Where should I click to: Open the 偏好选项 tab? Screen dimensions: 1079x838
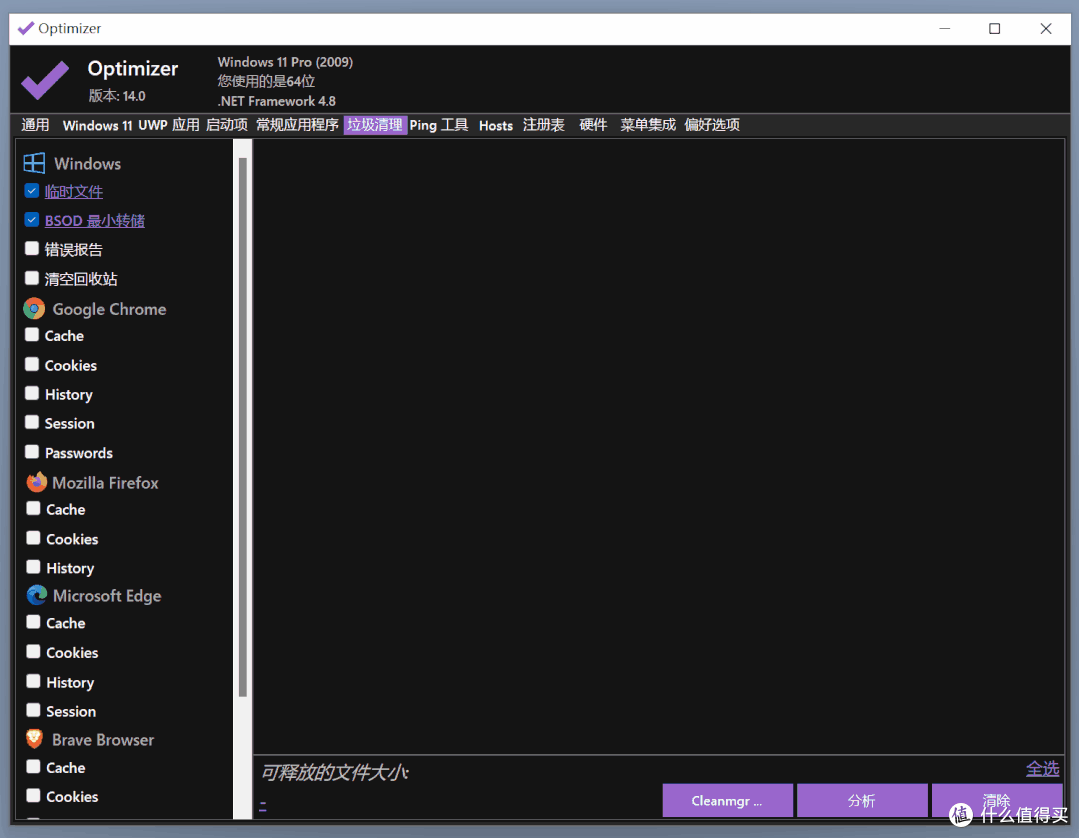pos(712,125)
